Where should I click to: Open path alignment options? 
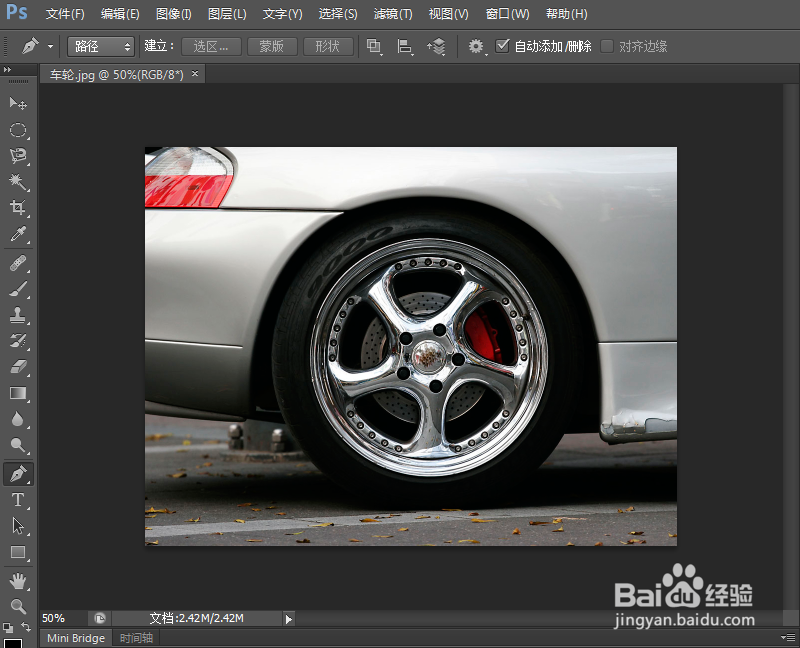coord(405,46)
